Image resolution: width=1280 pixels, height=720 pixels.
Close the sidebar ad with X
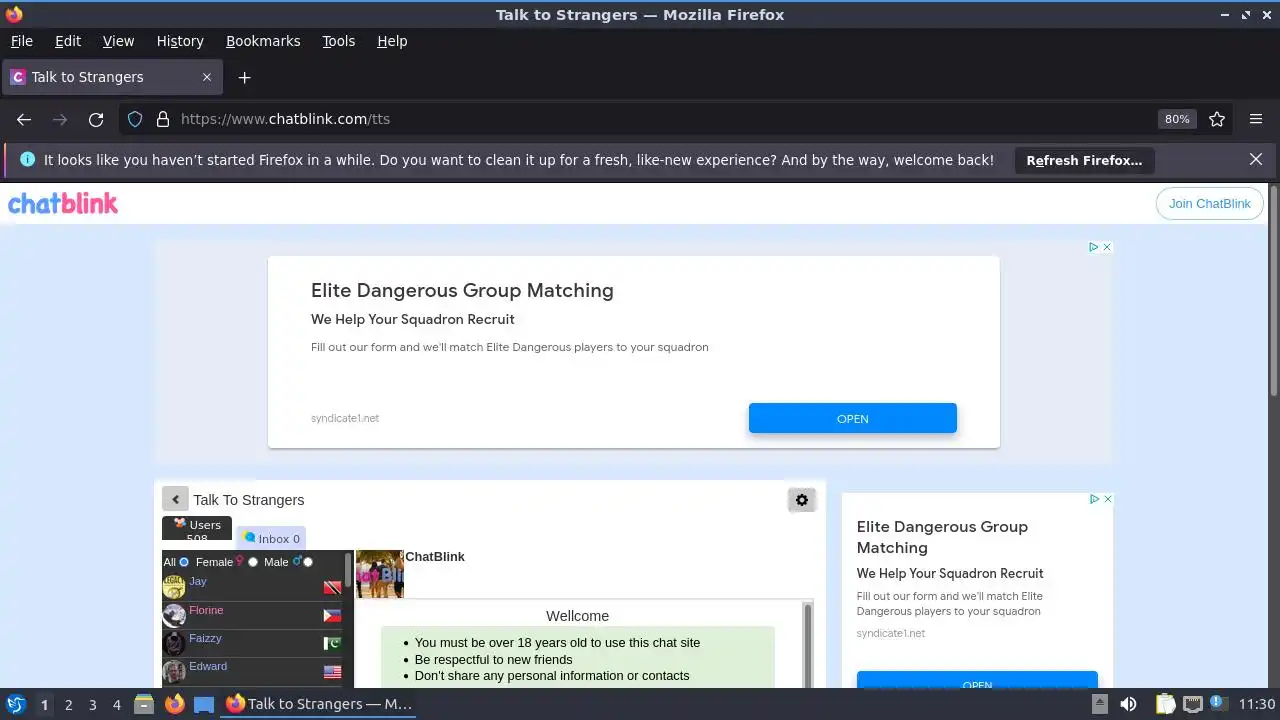coord(1107,499)
